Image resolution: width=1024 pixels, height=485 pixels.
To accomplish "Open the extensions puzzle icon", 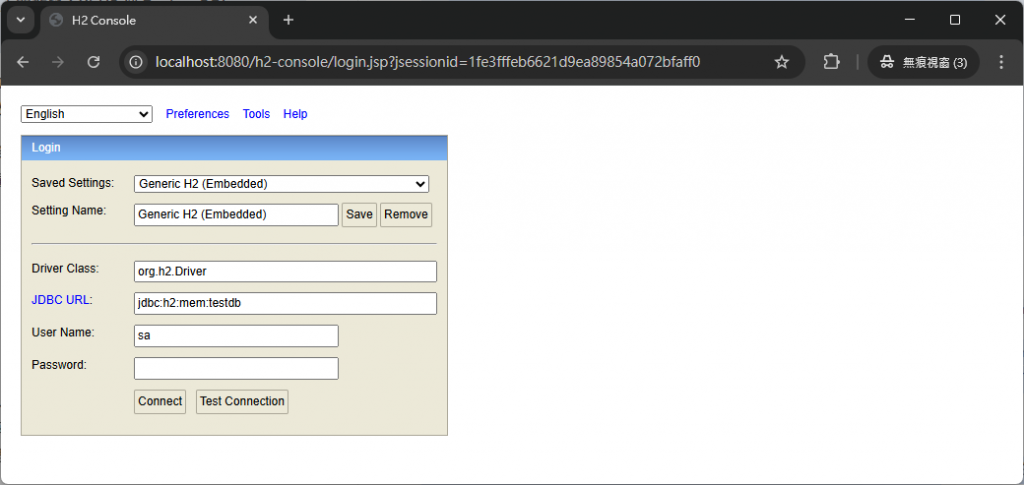I will pos(831,62).
